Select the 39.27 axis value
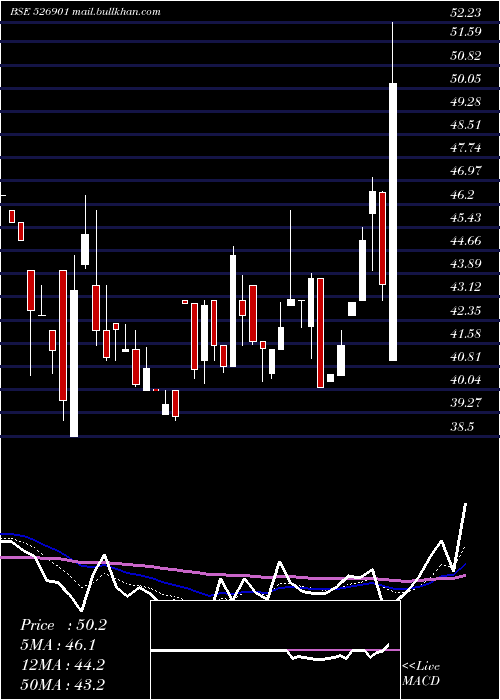Viewport: 500px width, 700px height. (x=466, y=403)
